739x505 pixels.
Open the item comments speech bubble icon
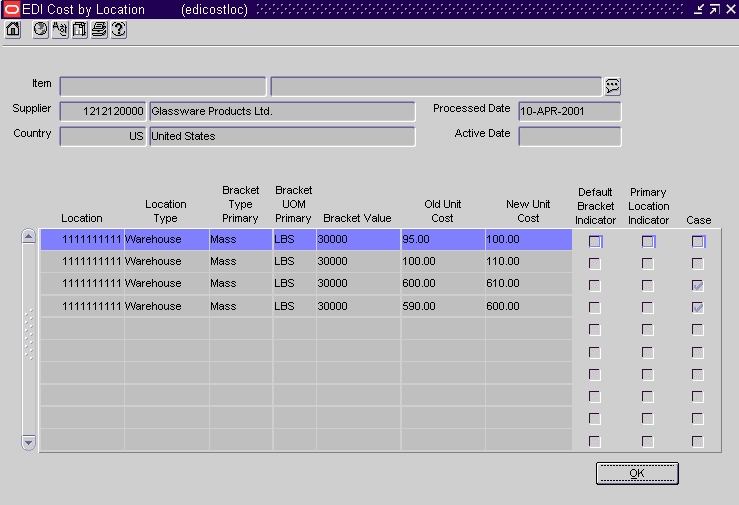click(612, 87)
